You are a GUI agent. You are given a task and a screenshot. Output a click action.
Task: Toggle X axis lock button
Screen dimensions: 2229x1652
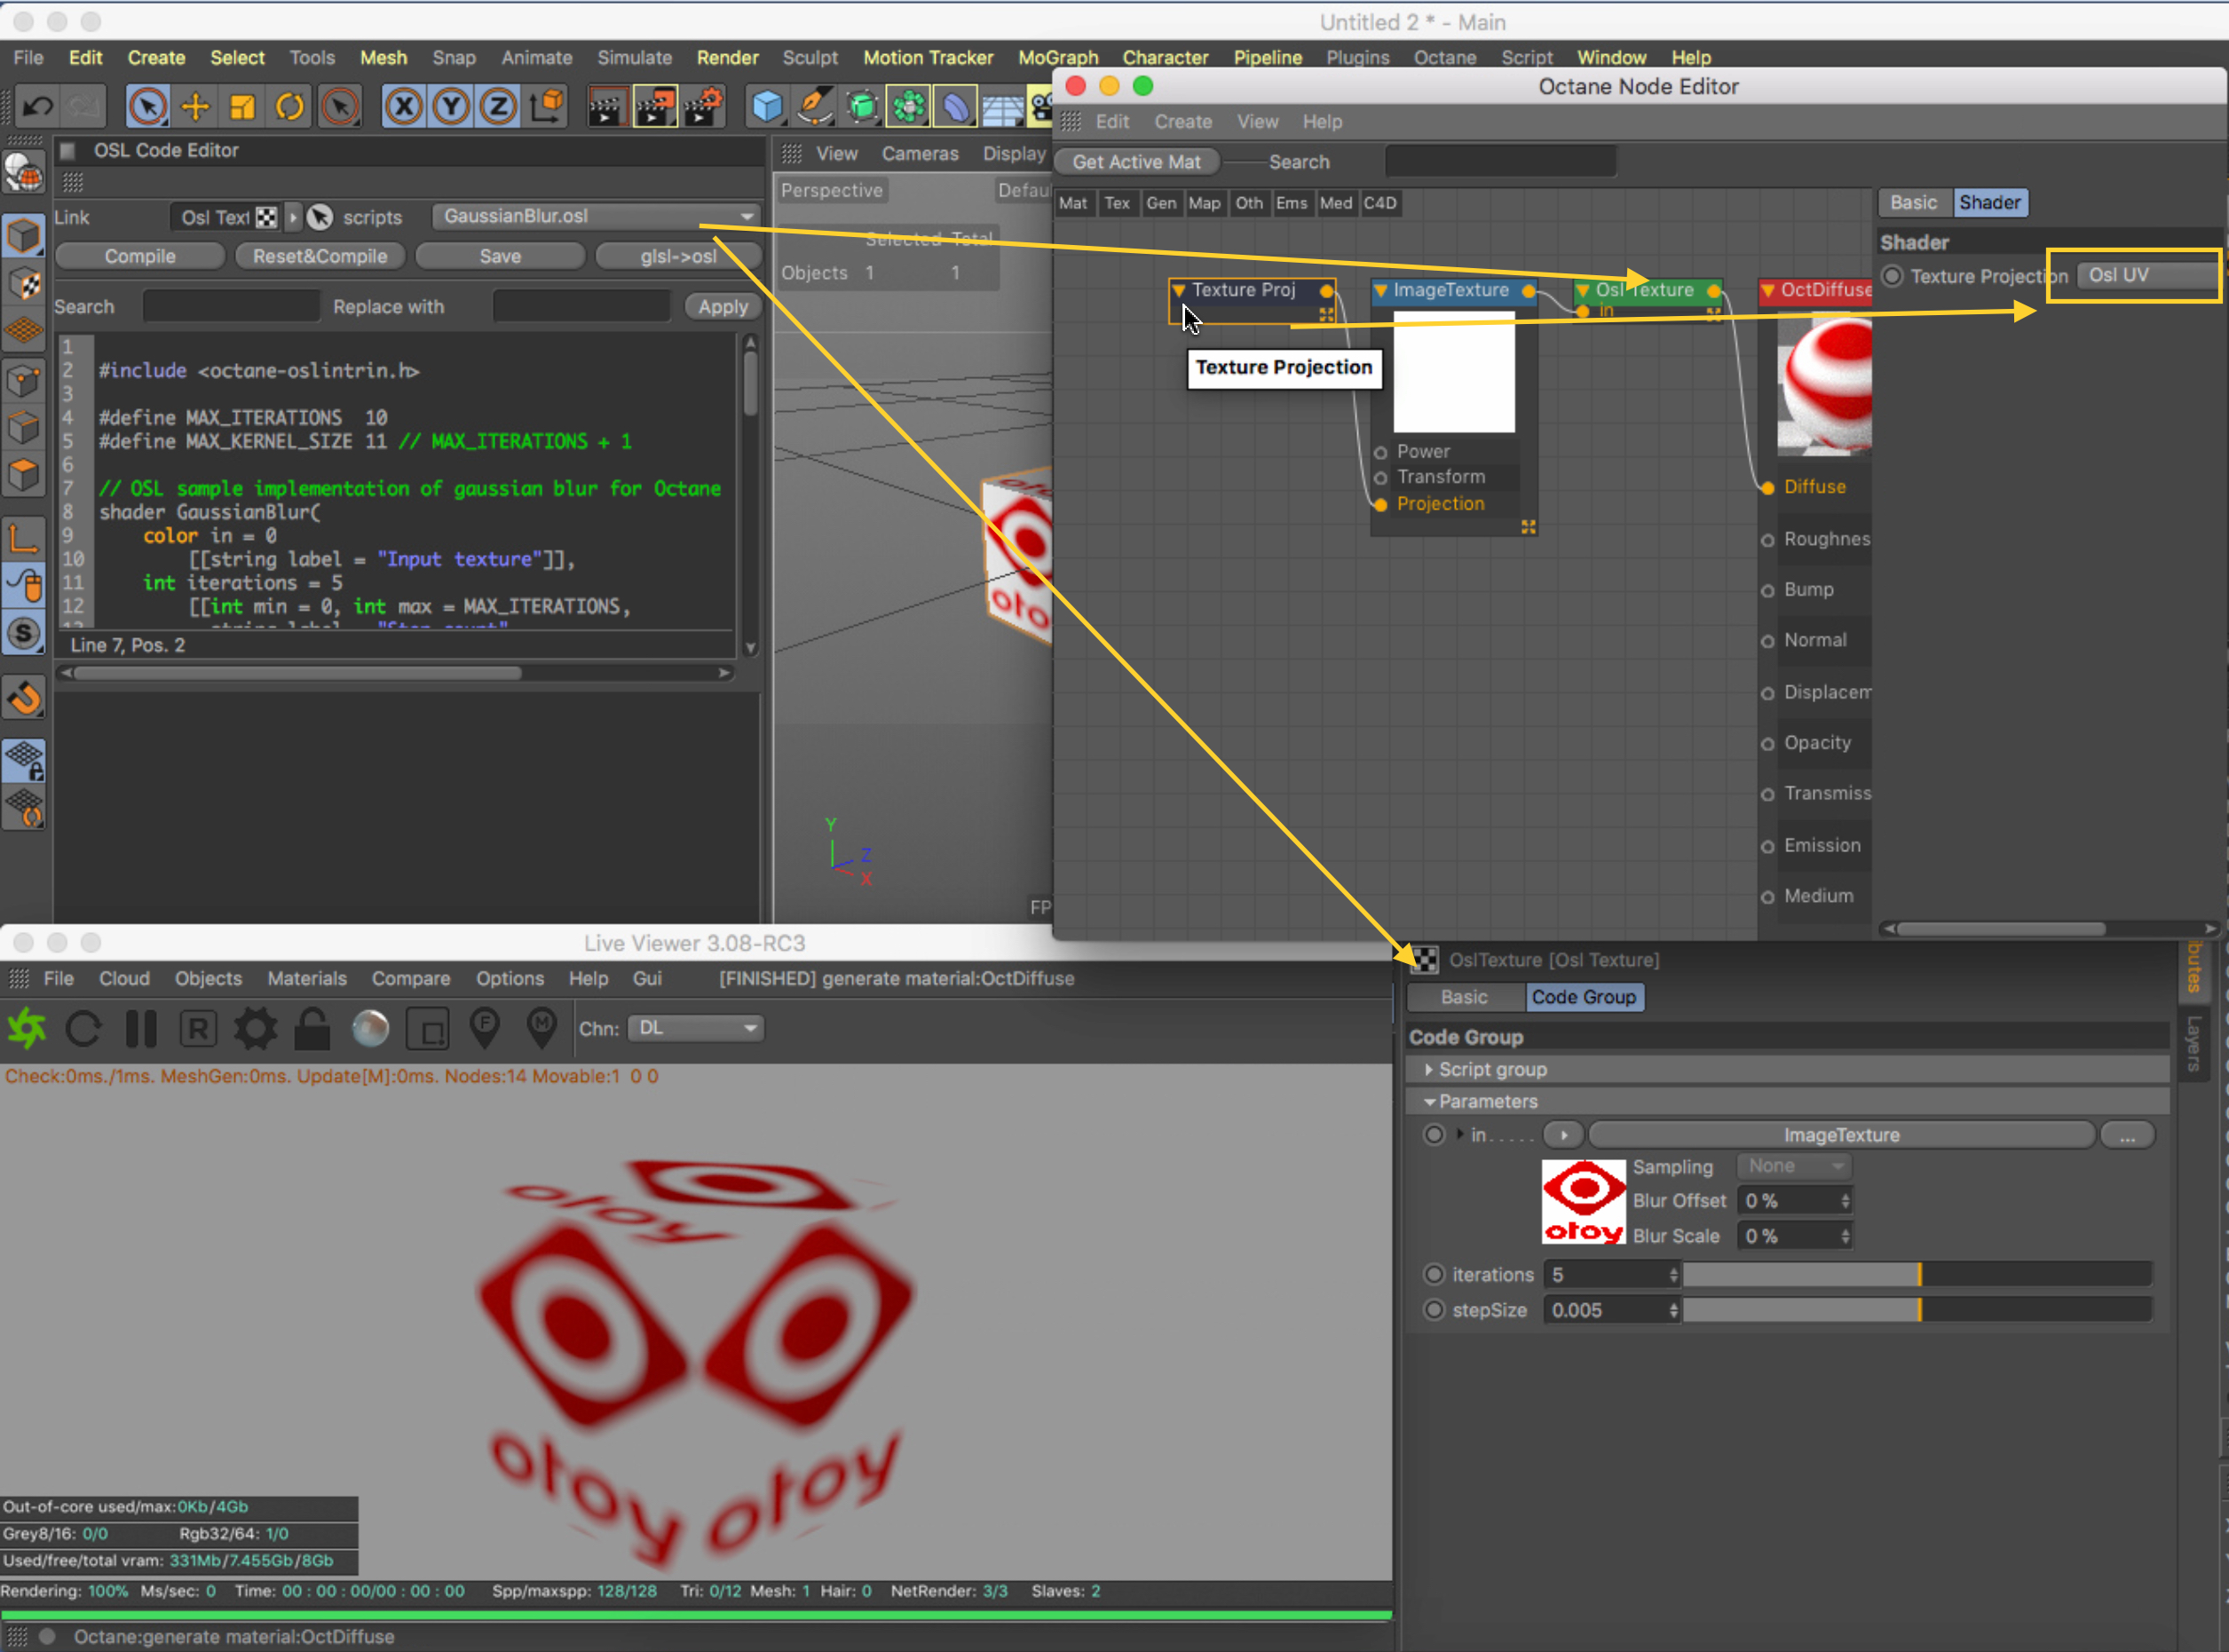(x=404, y=106)
